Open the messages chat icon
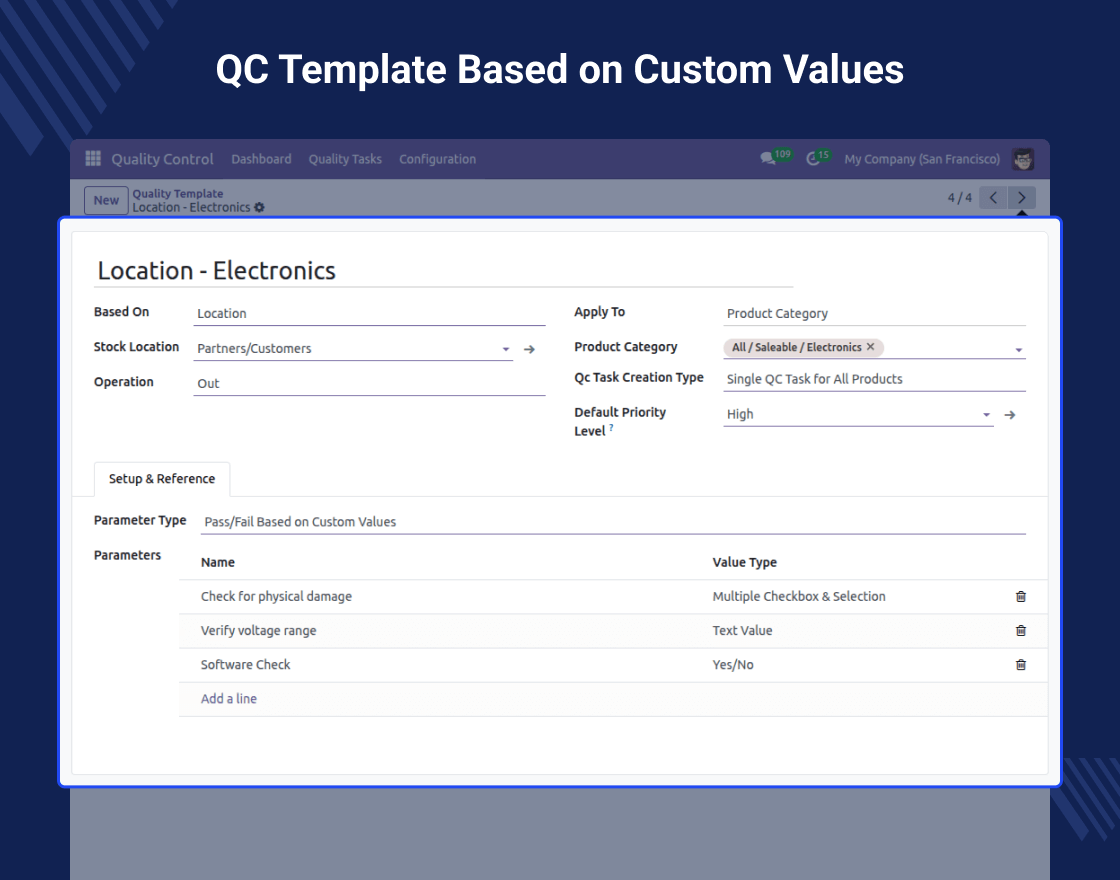 (768, 159)
